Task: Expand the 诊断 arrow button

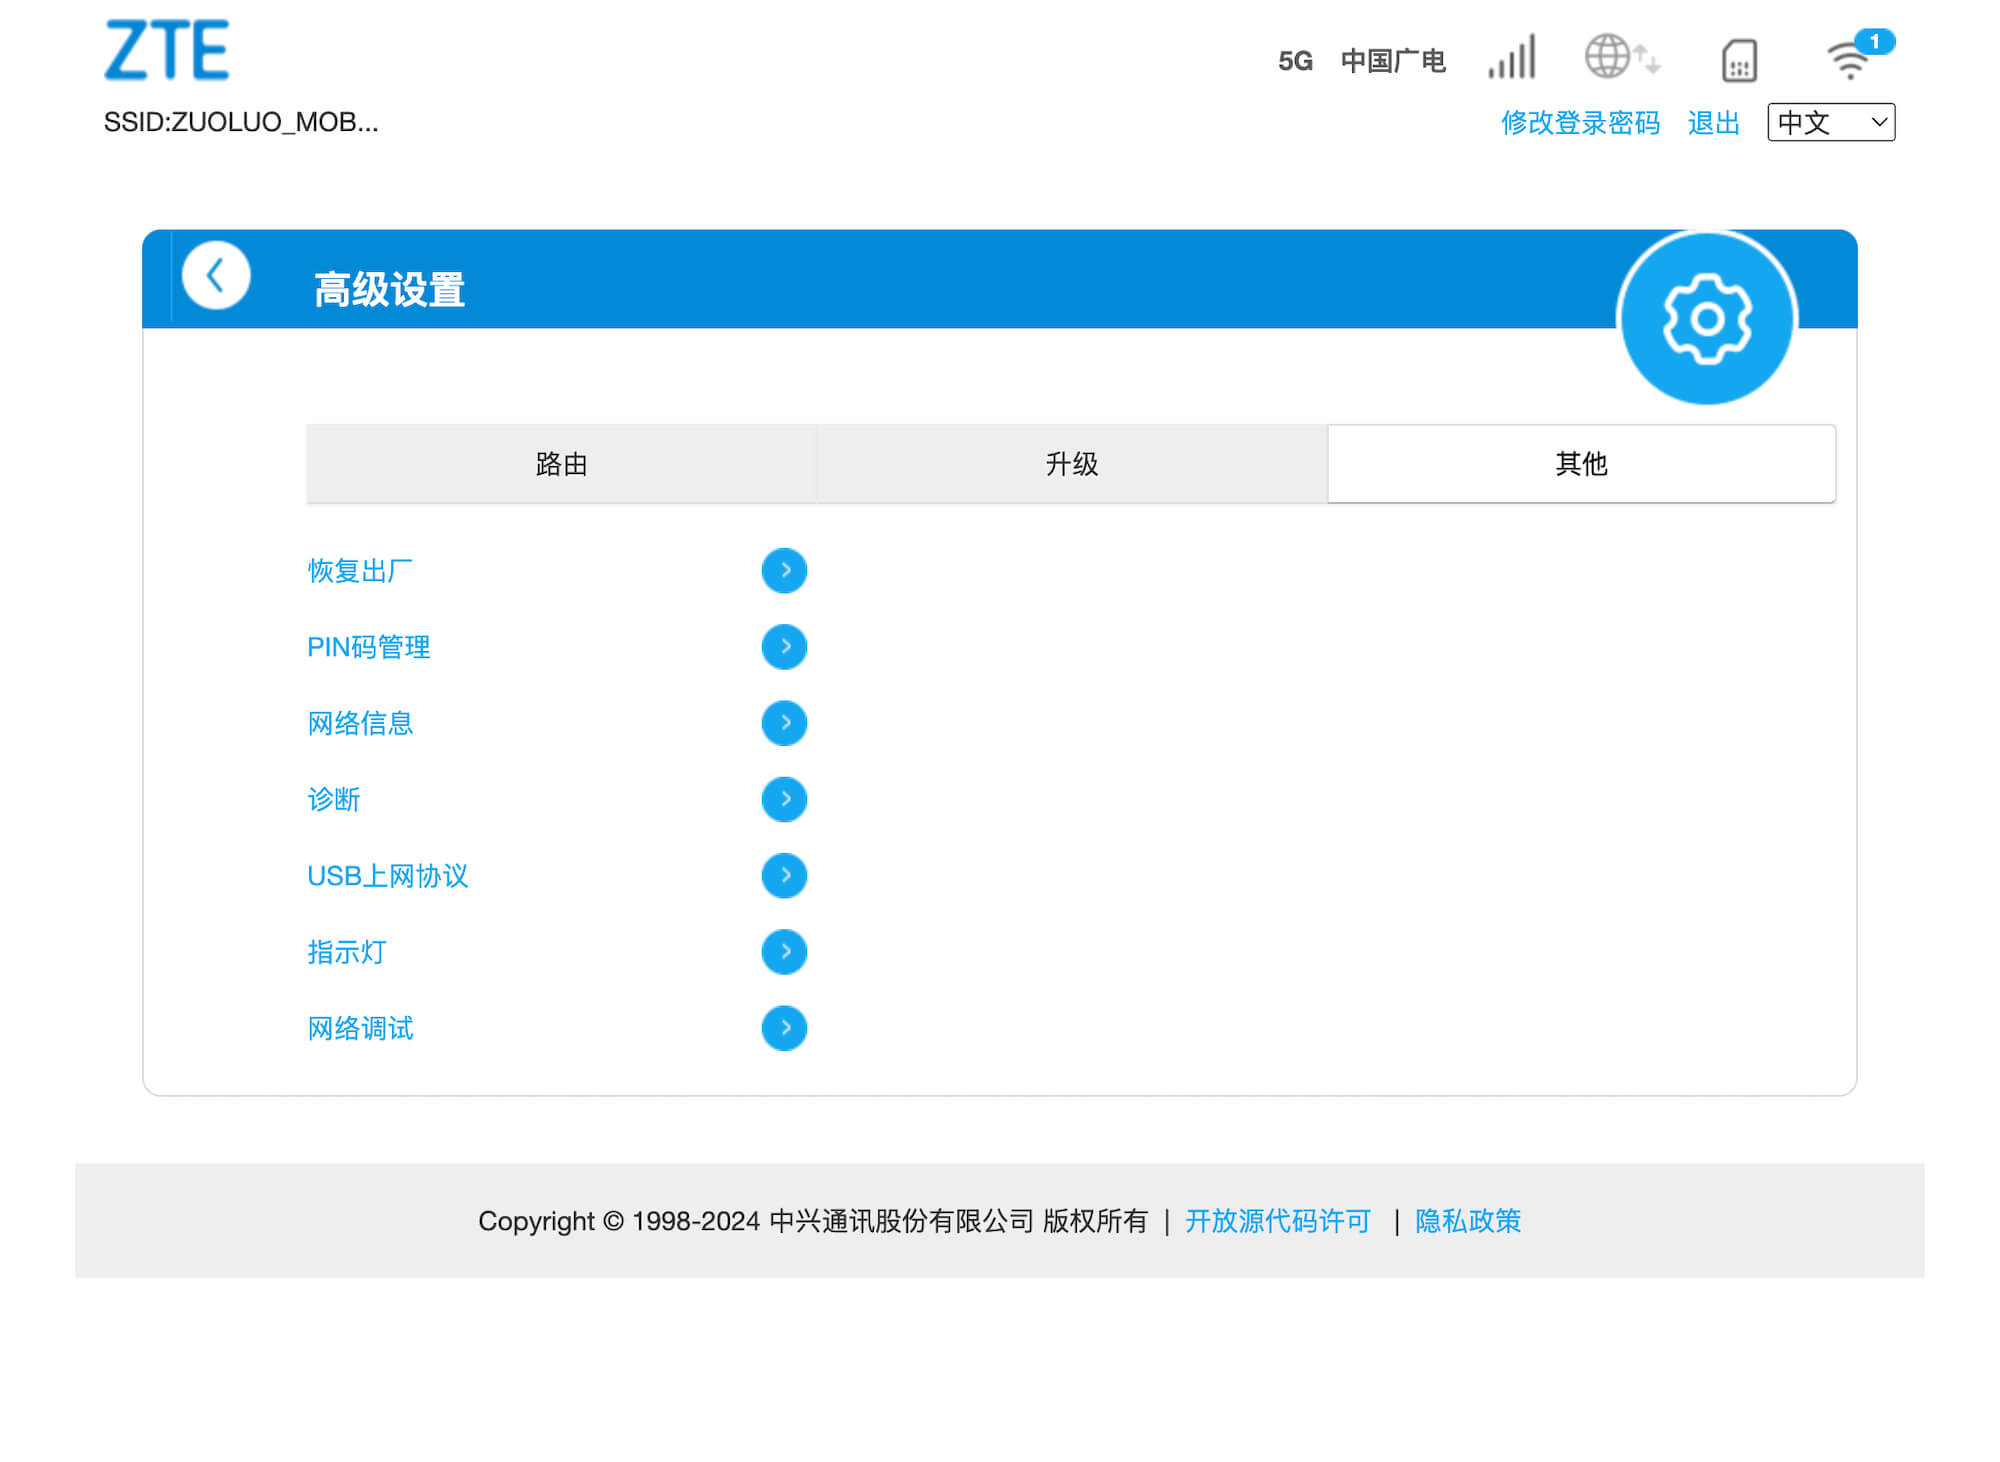Action: tap(784, 799)
